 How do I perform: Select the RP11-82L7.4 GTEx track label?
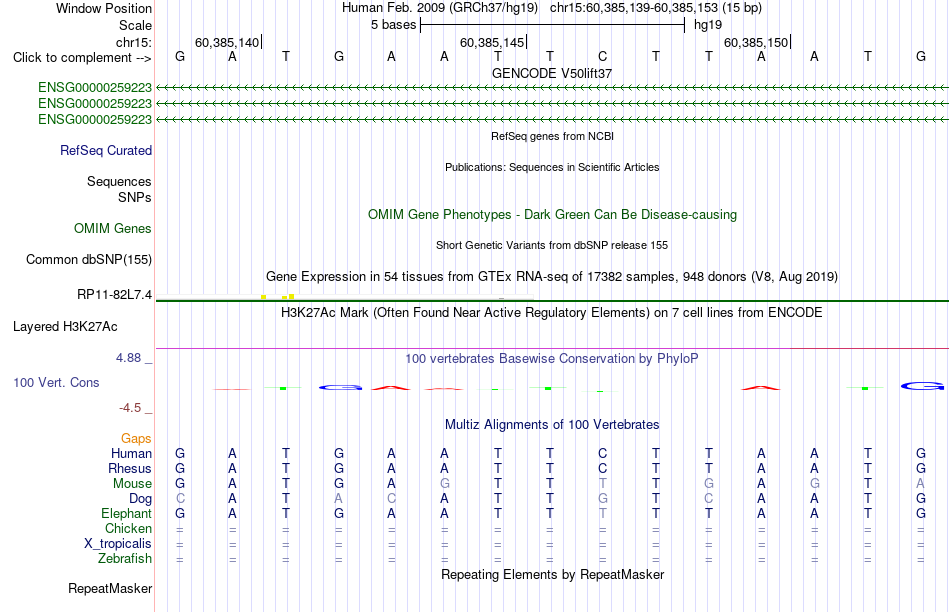(115, 294)
